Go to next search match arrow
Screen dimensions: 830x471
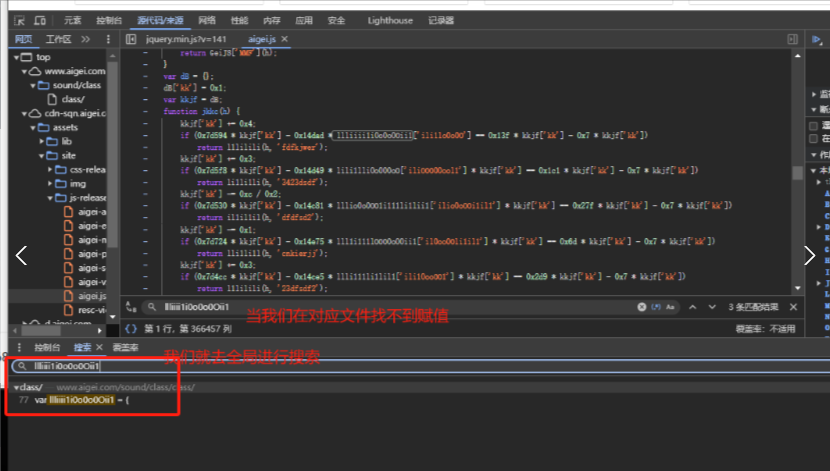coord(712,307)
